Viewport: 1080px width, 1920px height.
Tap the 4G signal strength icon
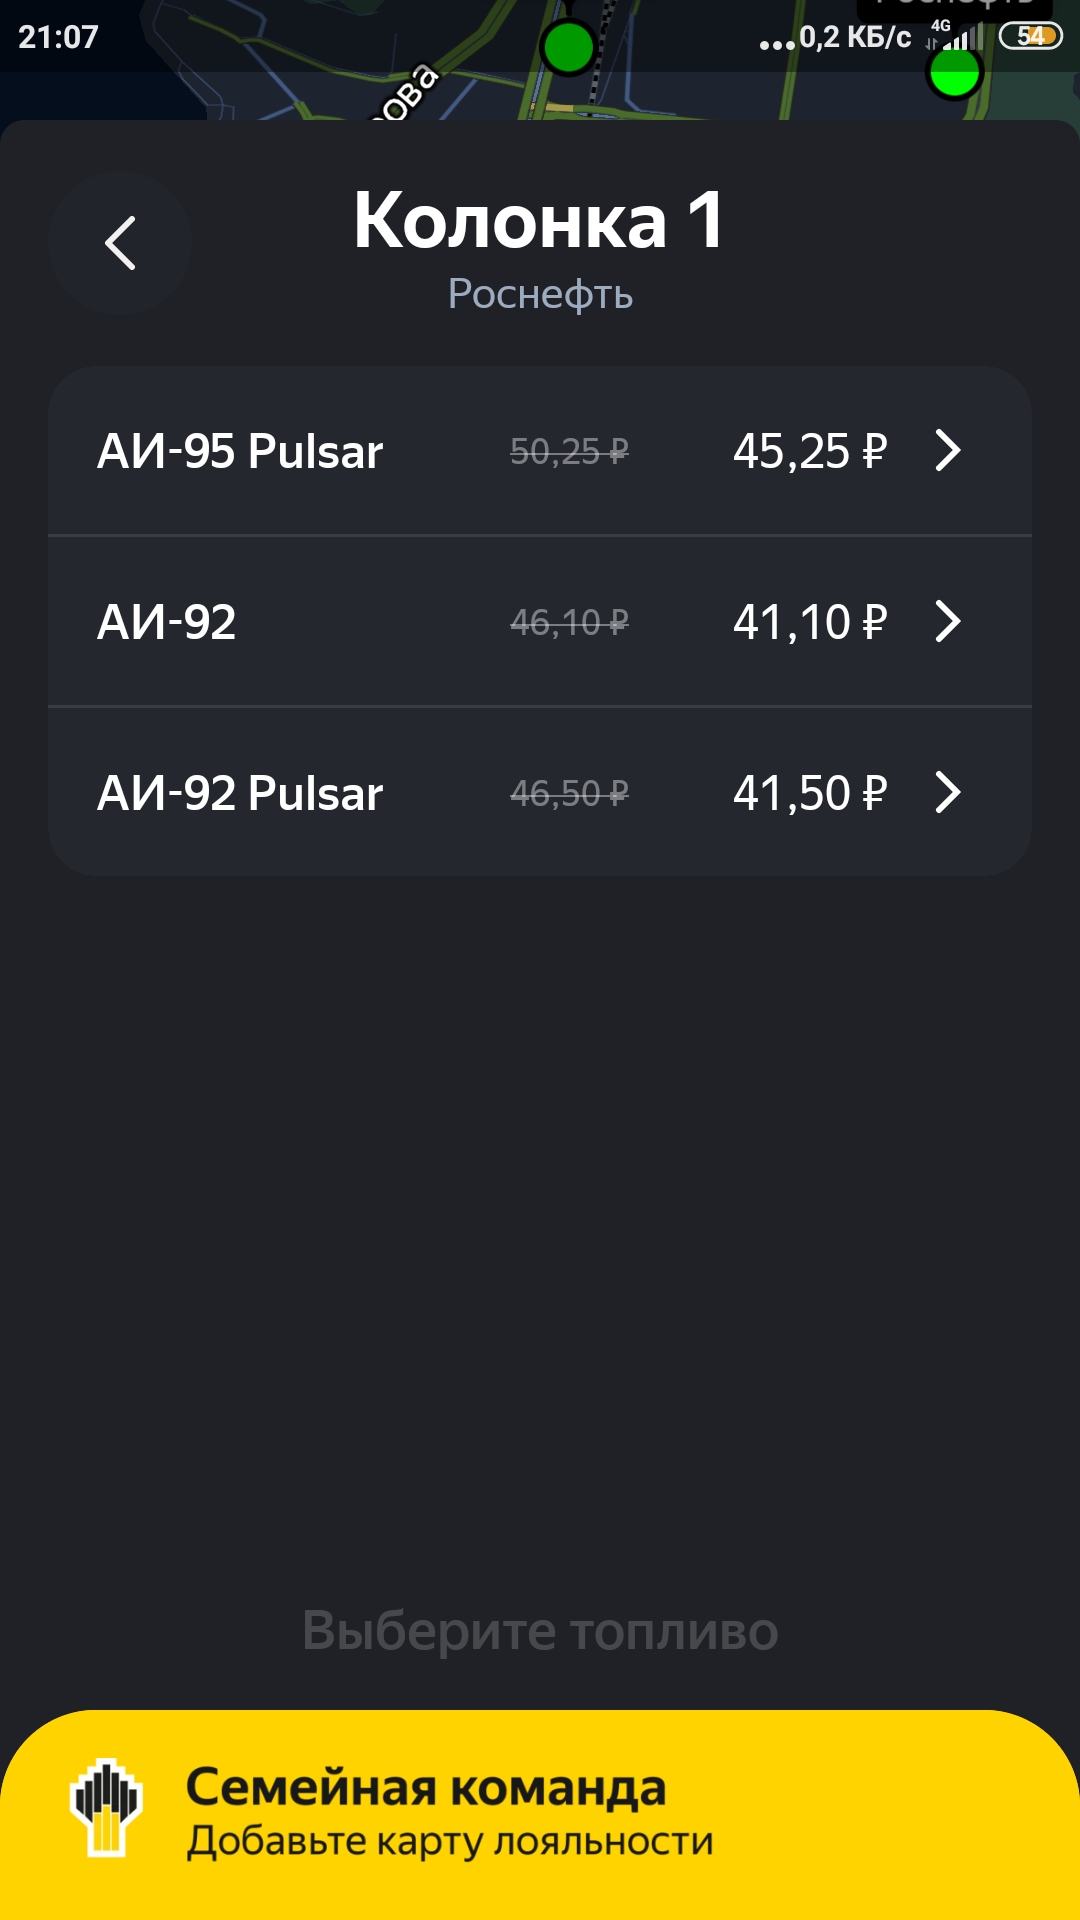tap(953, 36)
